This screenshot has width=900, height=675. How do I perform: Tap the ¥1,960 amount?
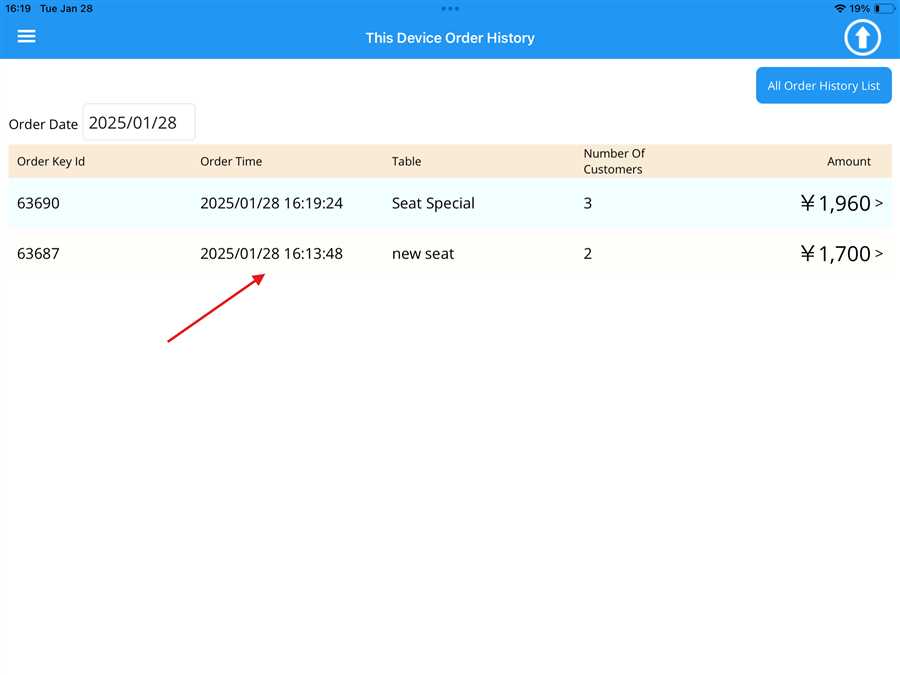pyautogui.click(x=835, y=203)
